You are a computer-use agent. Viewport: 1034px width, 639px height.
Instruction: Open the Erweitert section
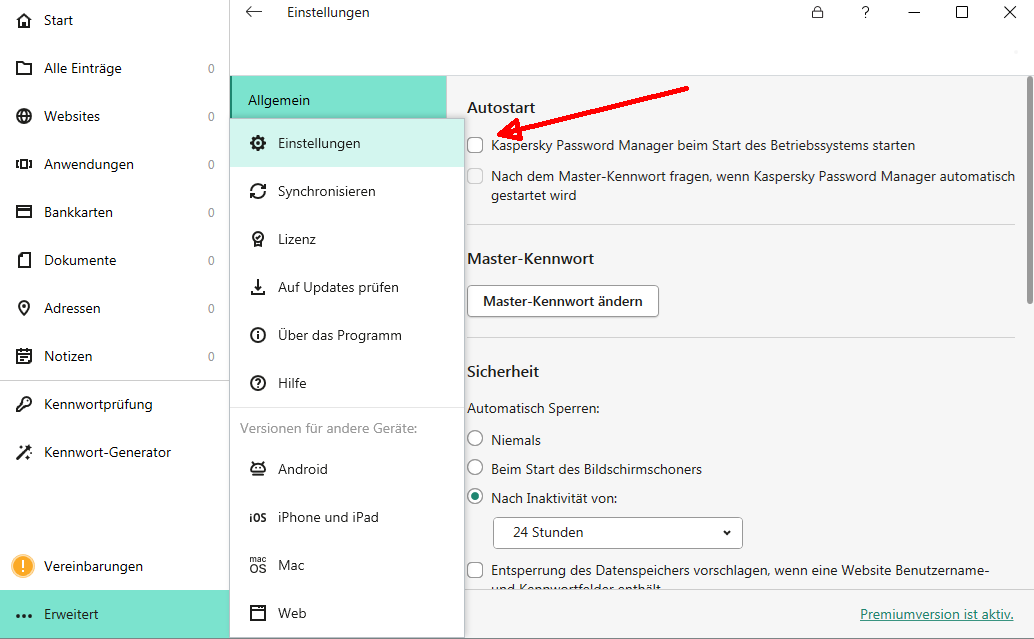point(115,614)
